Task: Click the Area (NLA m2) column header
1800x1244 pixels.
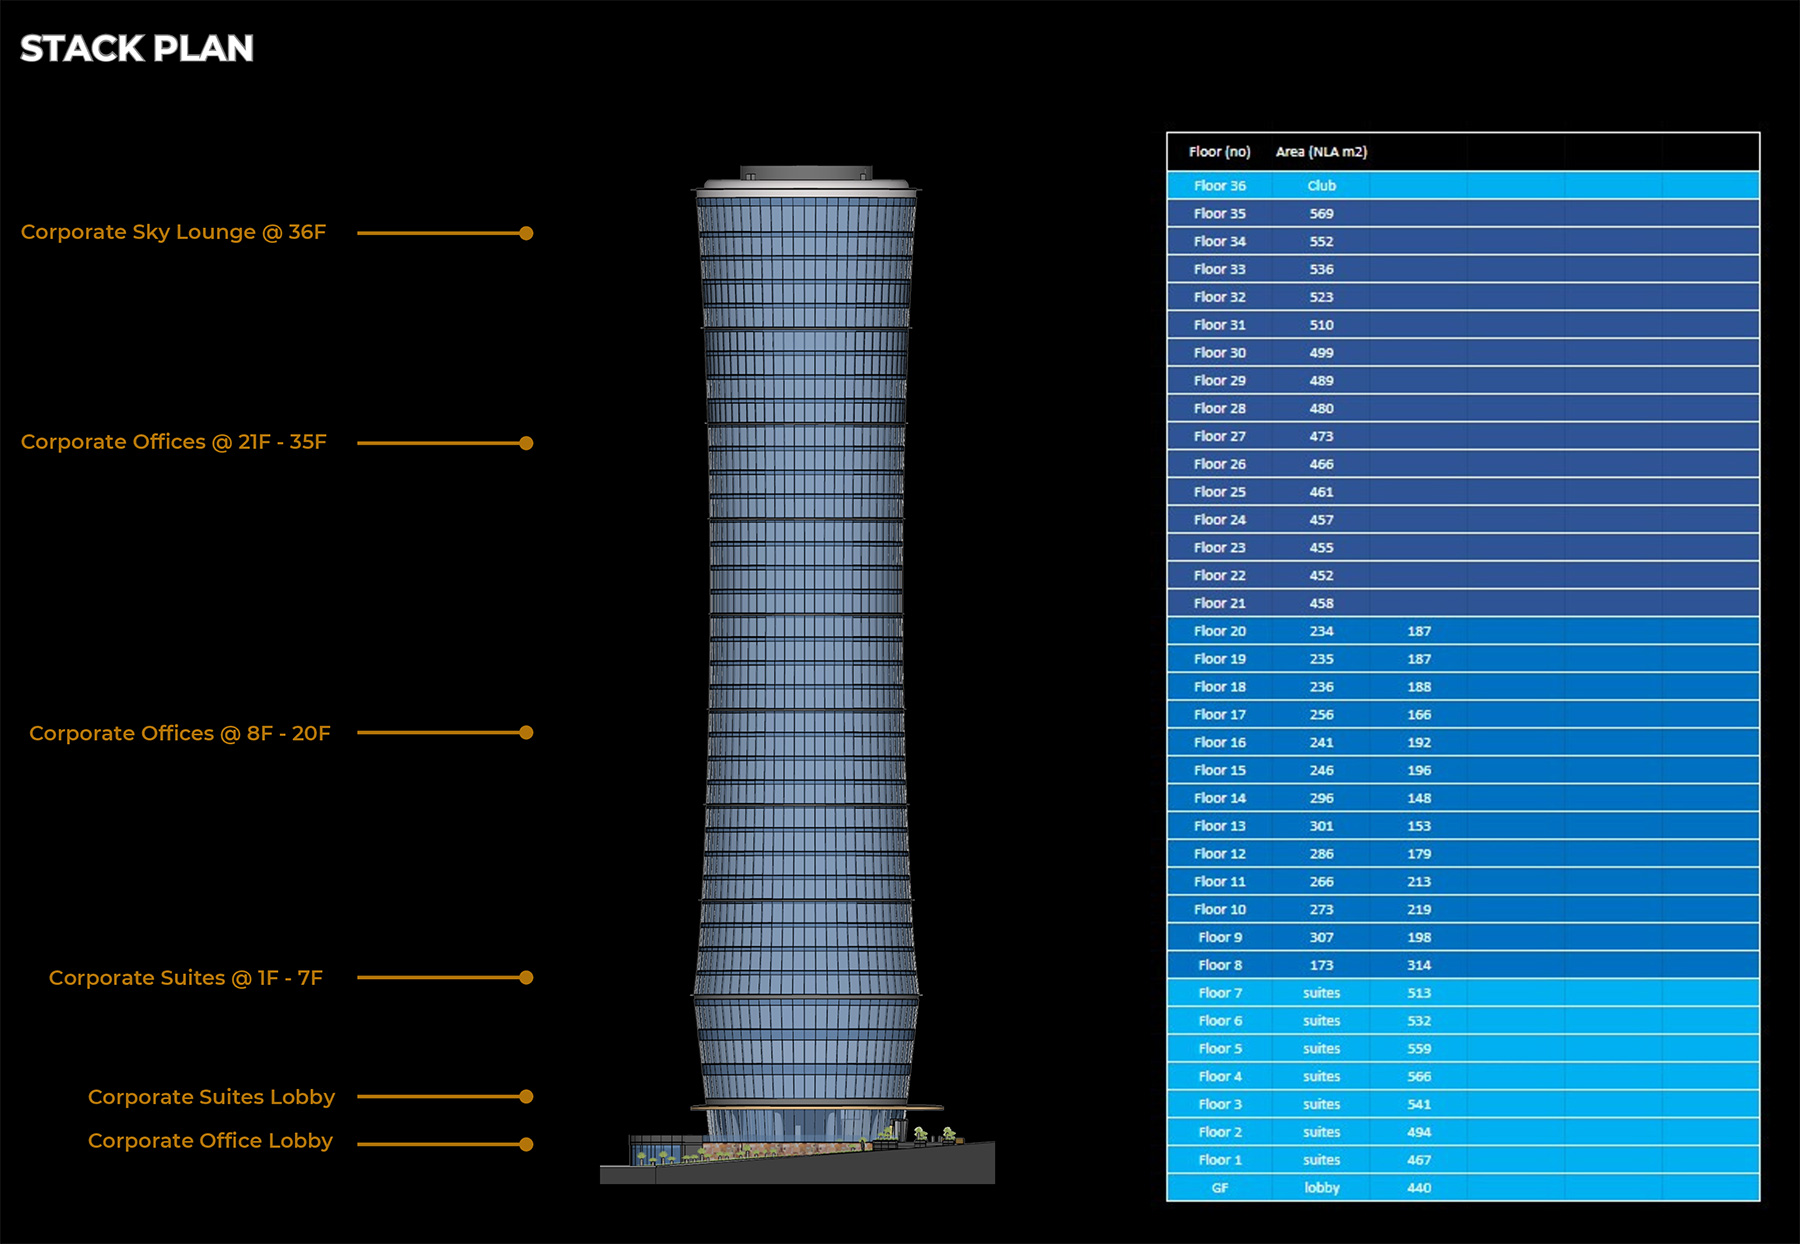Action: pyautogui.click(x=1320, y=153)
